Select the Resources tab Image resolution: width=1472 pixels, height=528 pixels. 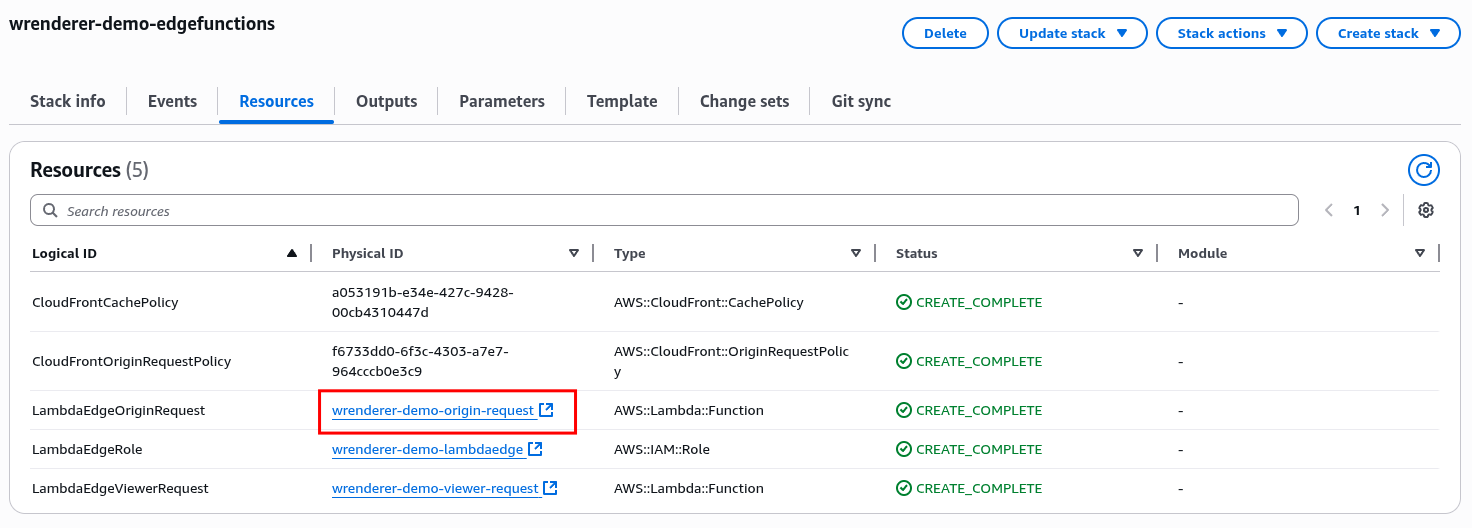tap(276, 101)
